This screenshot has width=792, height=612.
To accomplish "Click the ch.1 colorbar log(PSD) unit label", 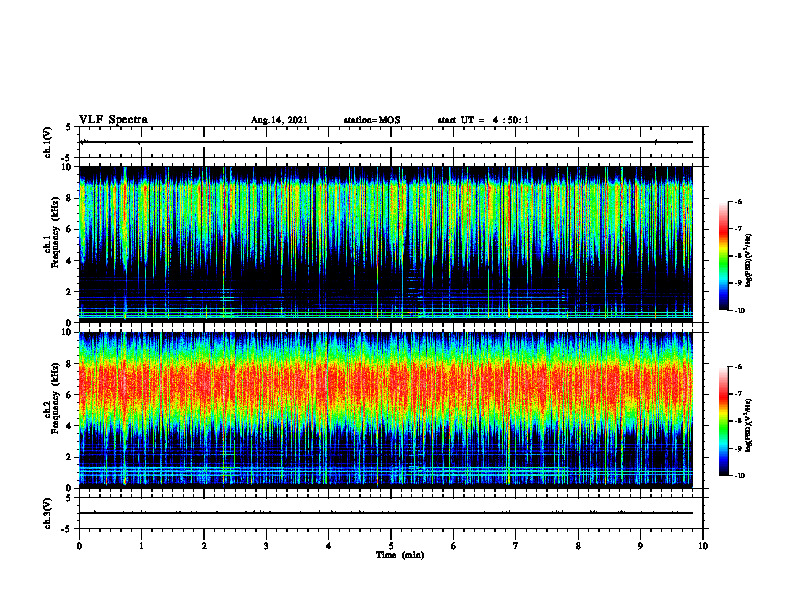I will [x=749, y=261].
